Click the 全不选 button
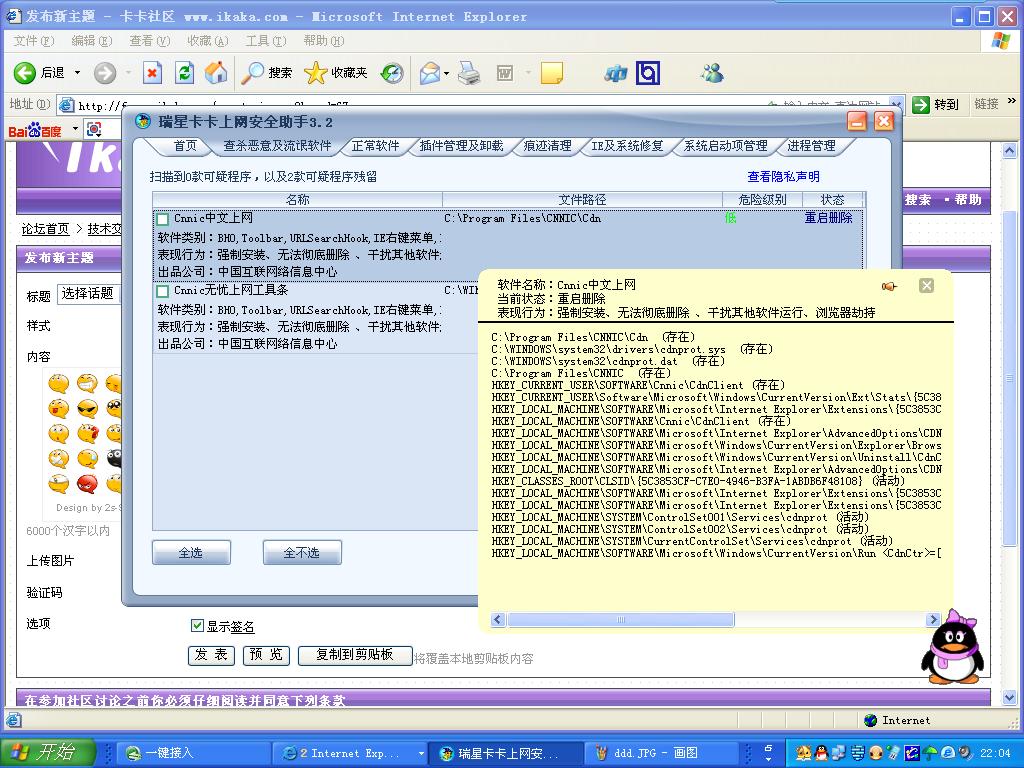1024x768 pixels. 302,552
